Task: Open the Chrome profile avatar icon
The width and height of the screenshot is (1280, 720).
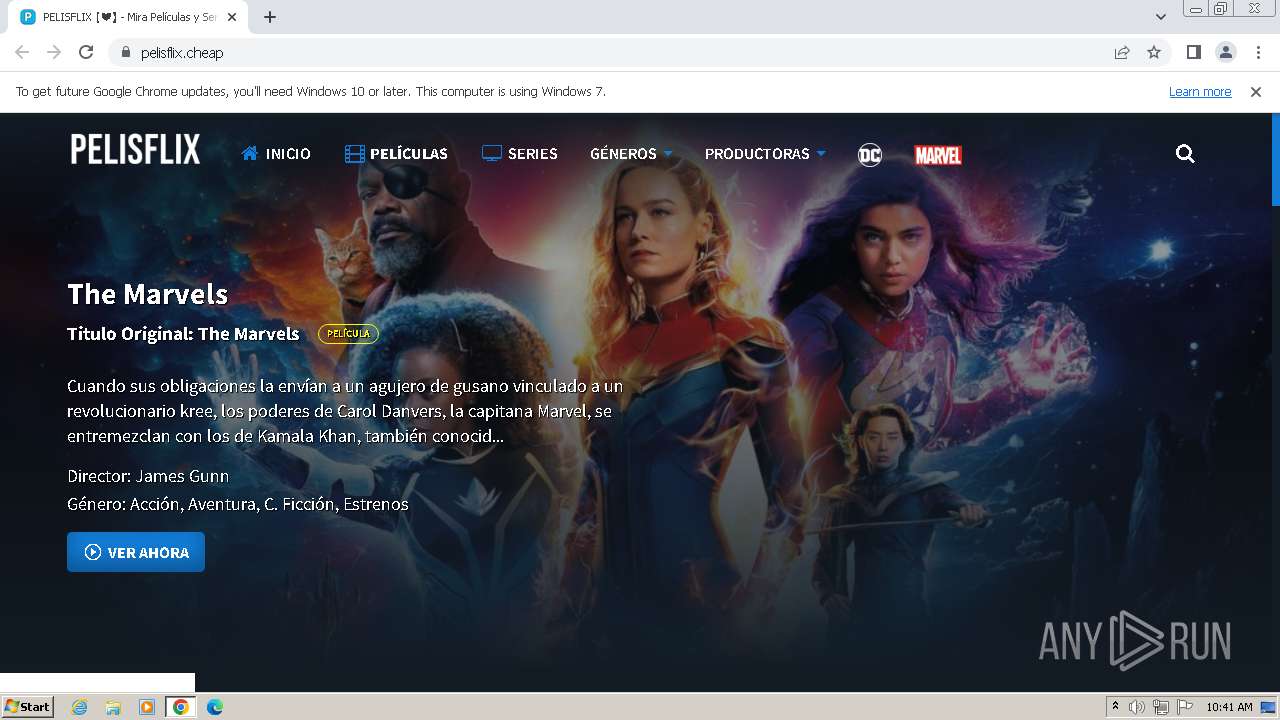Action: tap(1225, 52)
